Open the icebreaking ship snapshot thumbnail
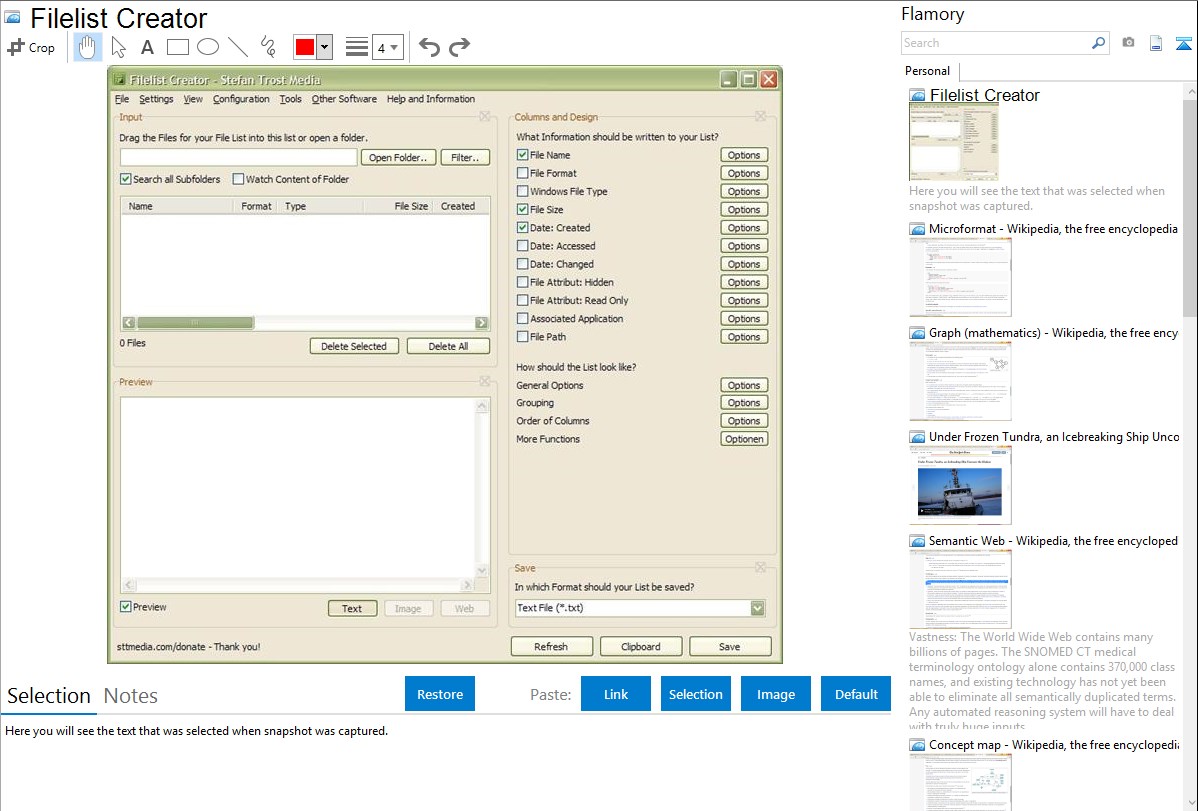This screenshot has height=811, width=1198. pos(960,486)
